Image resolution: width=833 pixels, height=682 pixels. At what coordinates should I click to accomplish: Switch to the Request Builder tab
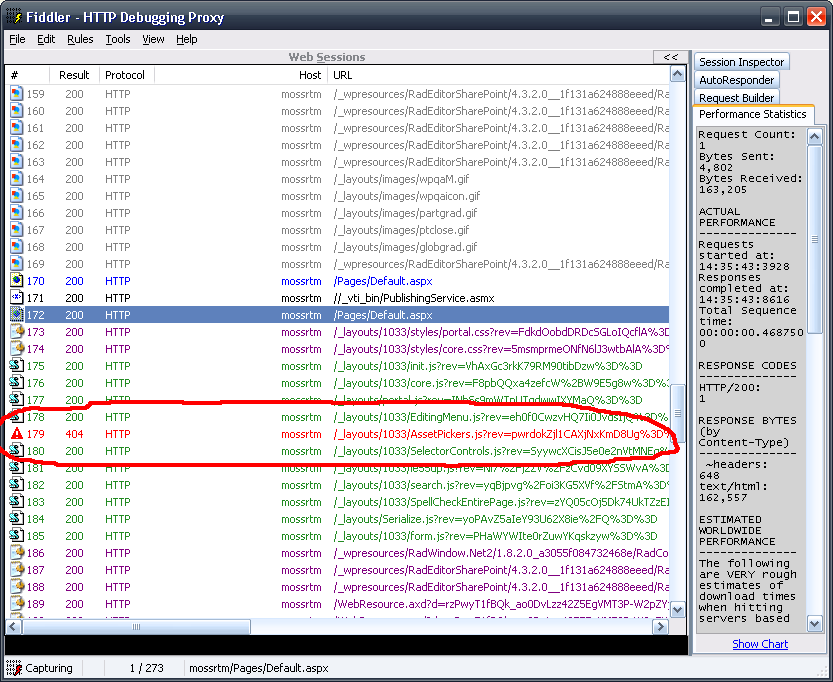point(737,98)
